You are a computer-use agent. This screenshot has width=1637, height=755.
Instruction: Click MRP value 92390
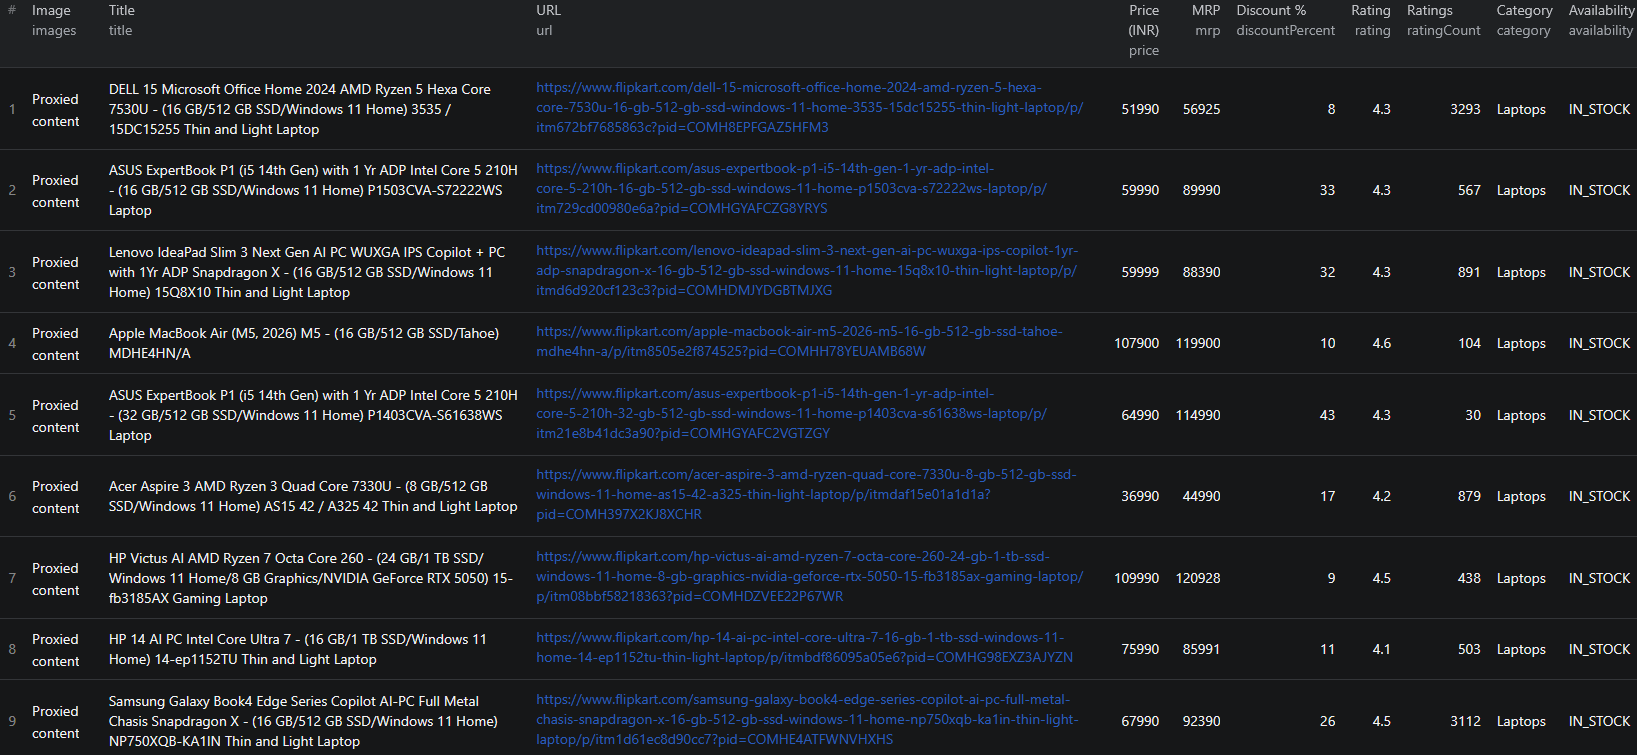click(x=1201, y=721)
